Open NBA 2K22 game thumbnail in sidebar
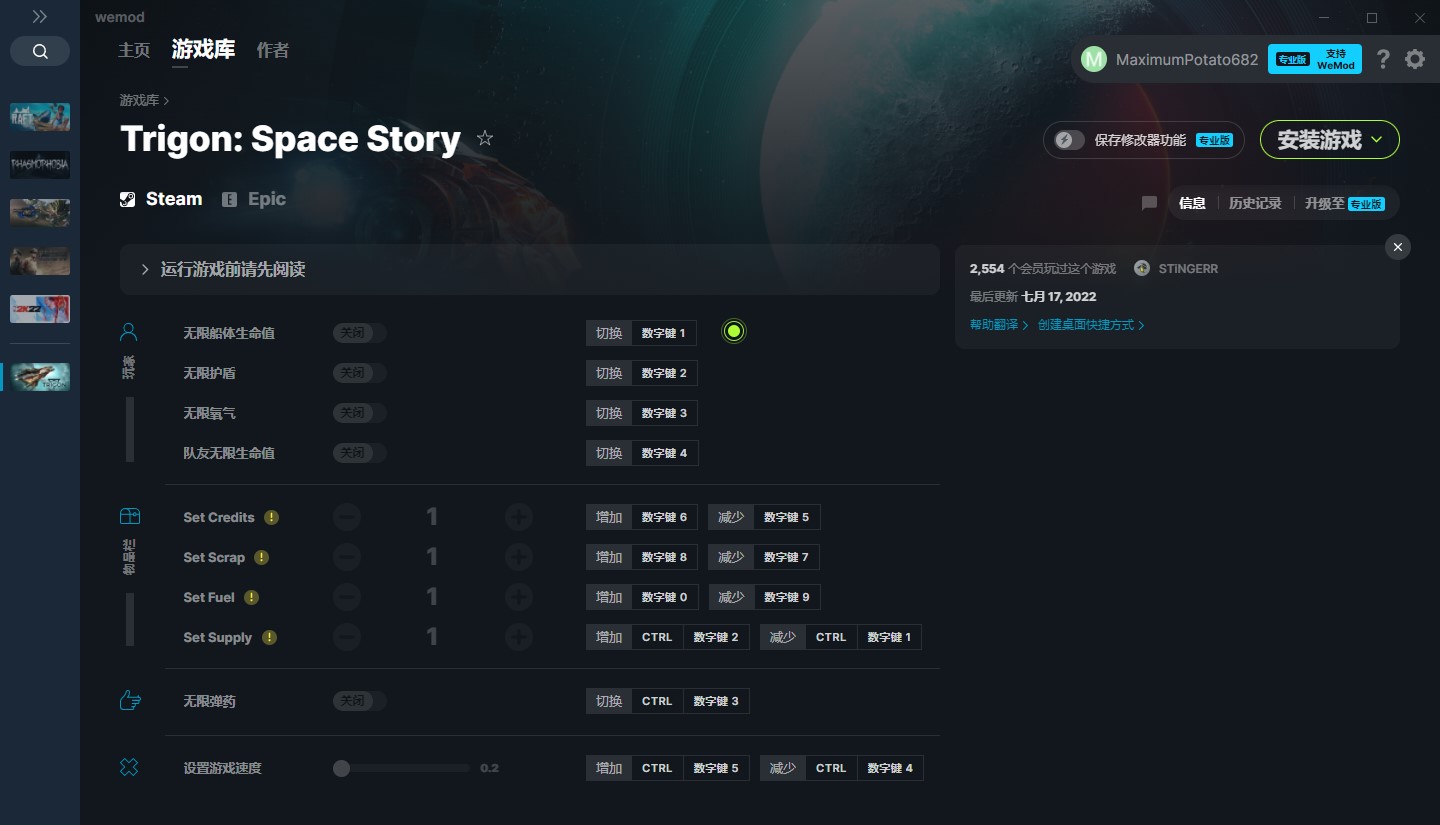This screenshot has width=1440, height=825. [x=40, y=309]
